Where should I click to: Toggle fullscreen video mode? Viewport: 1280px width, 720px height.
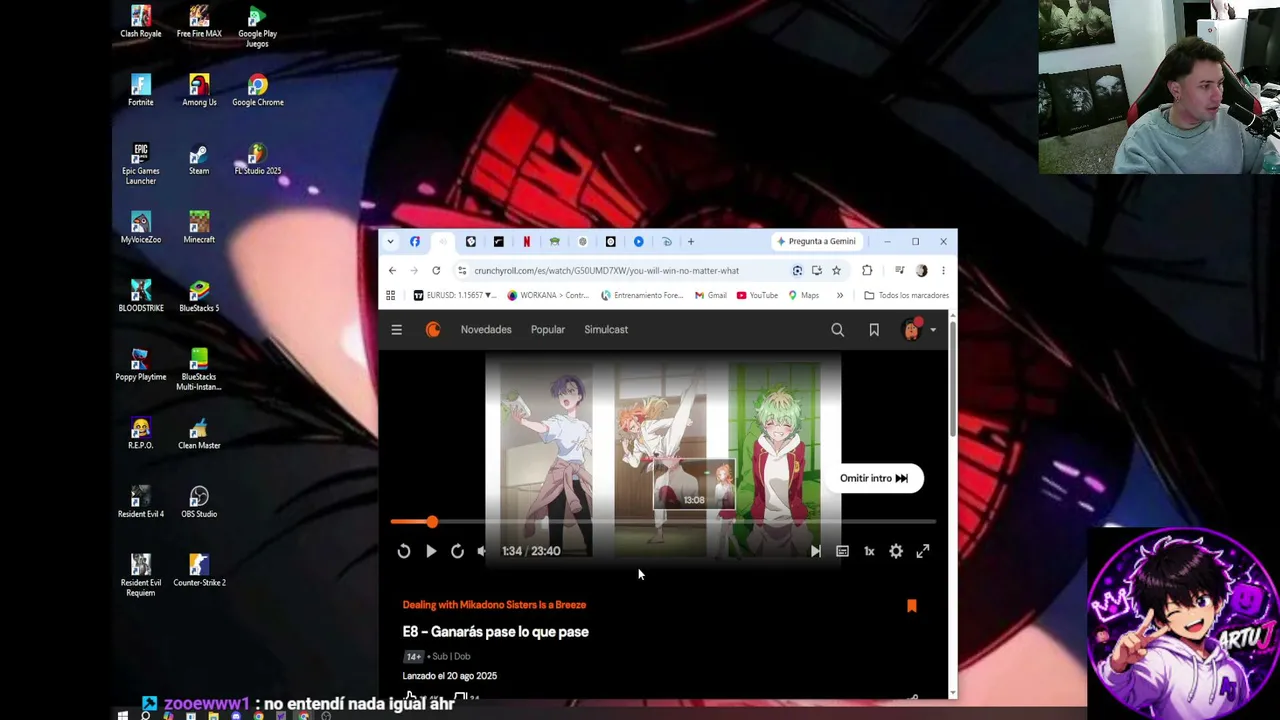923,551
